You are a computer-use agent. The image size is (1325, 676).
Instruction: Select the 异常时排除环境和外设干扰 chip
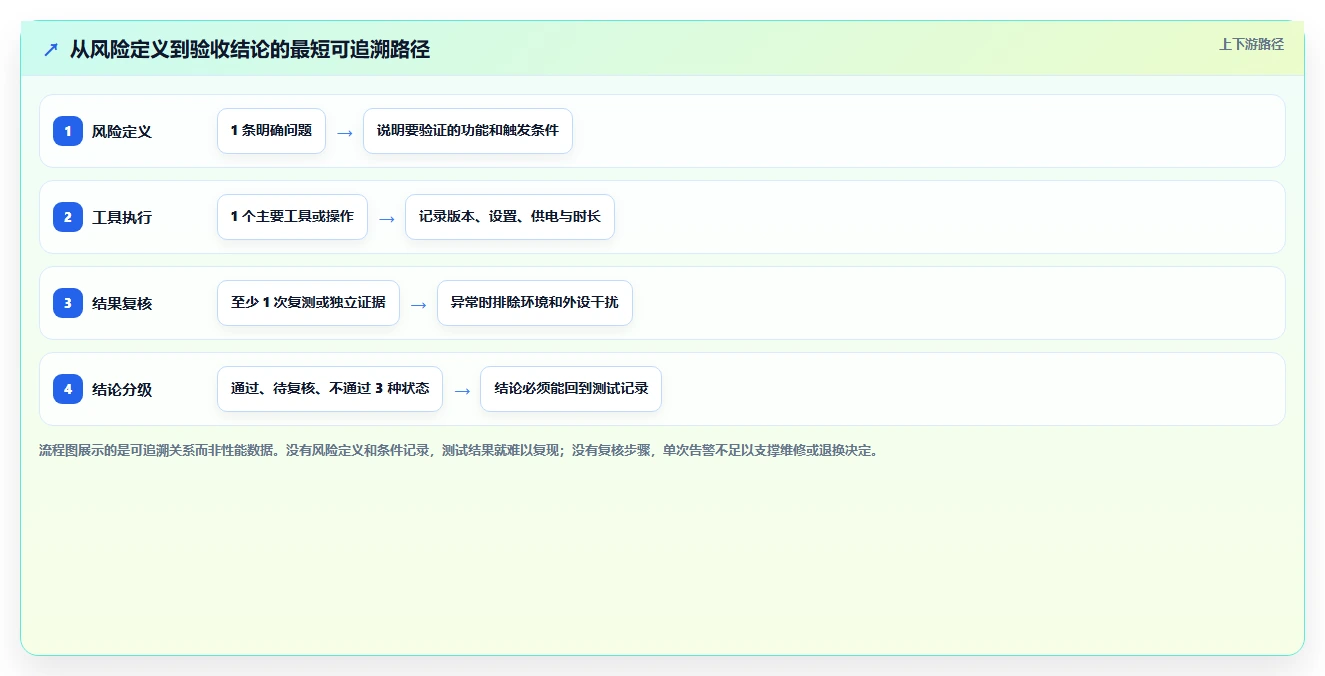(x=535, y=303)
